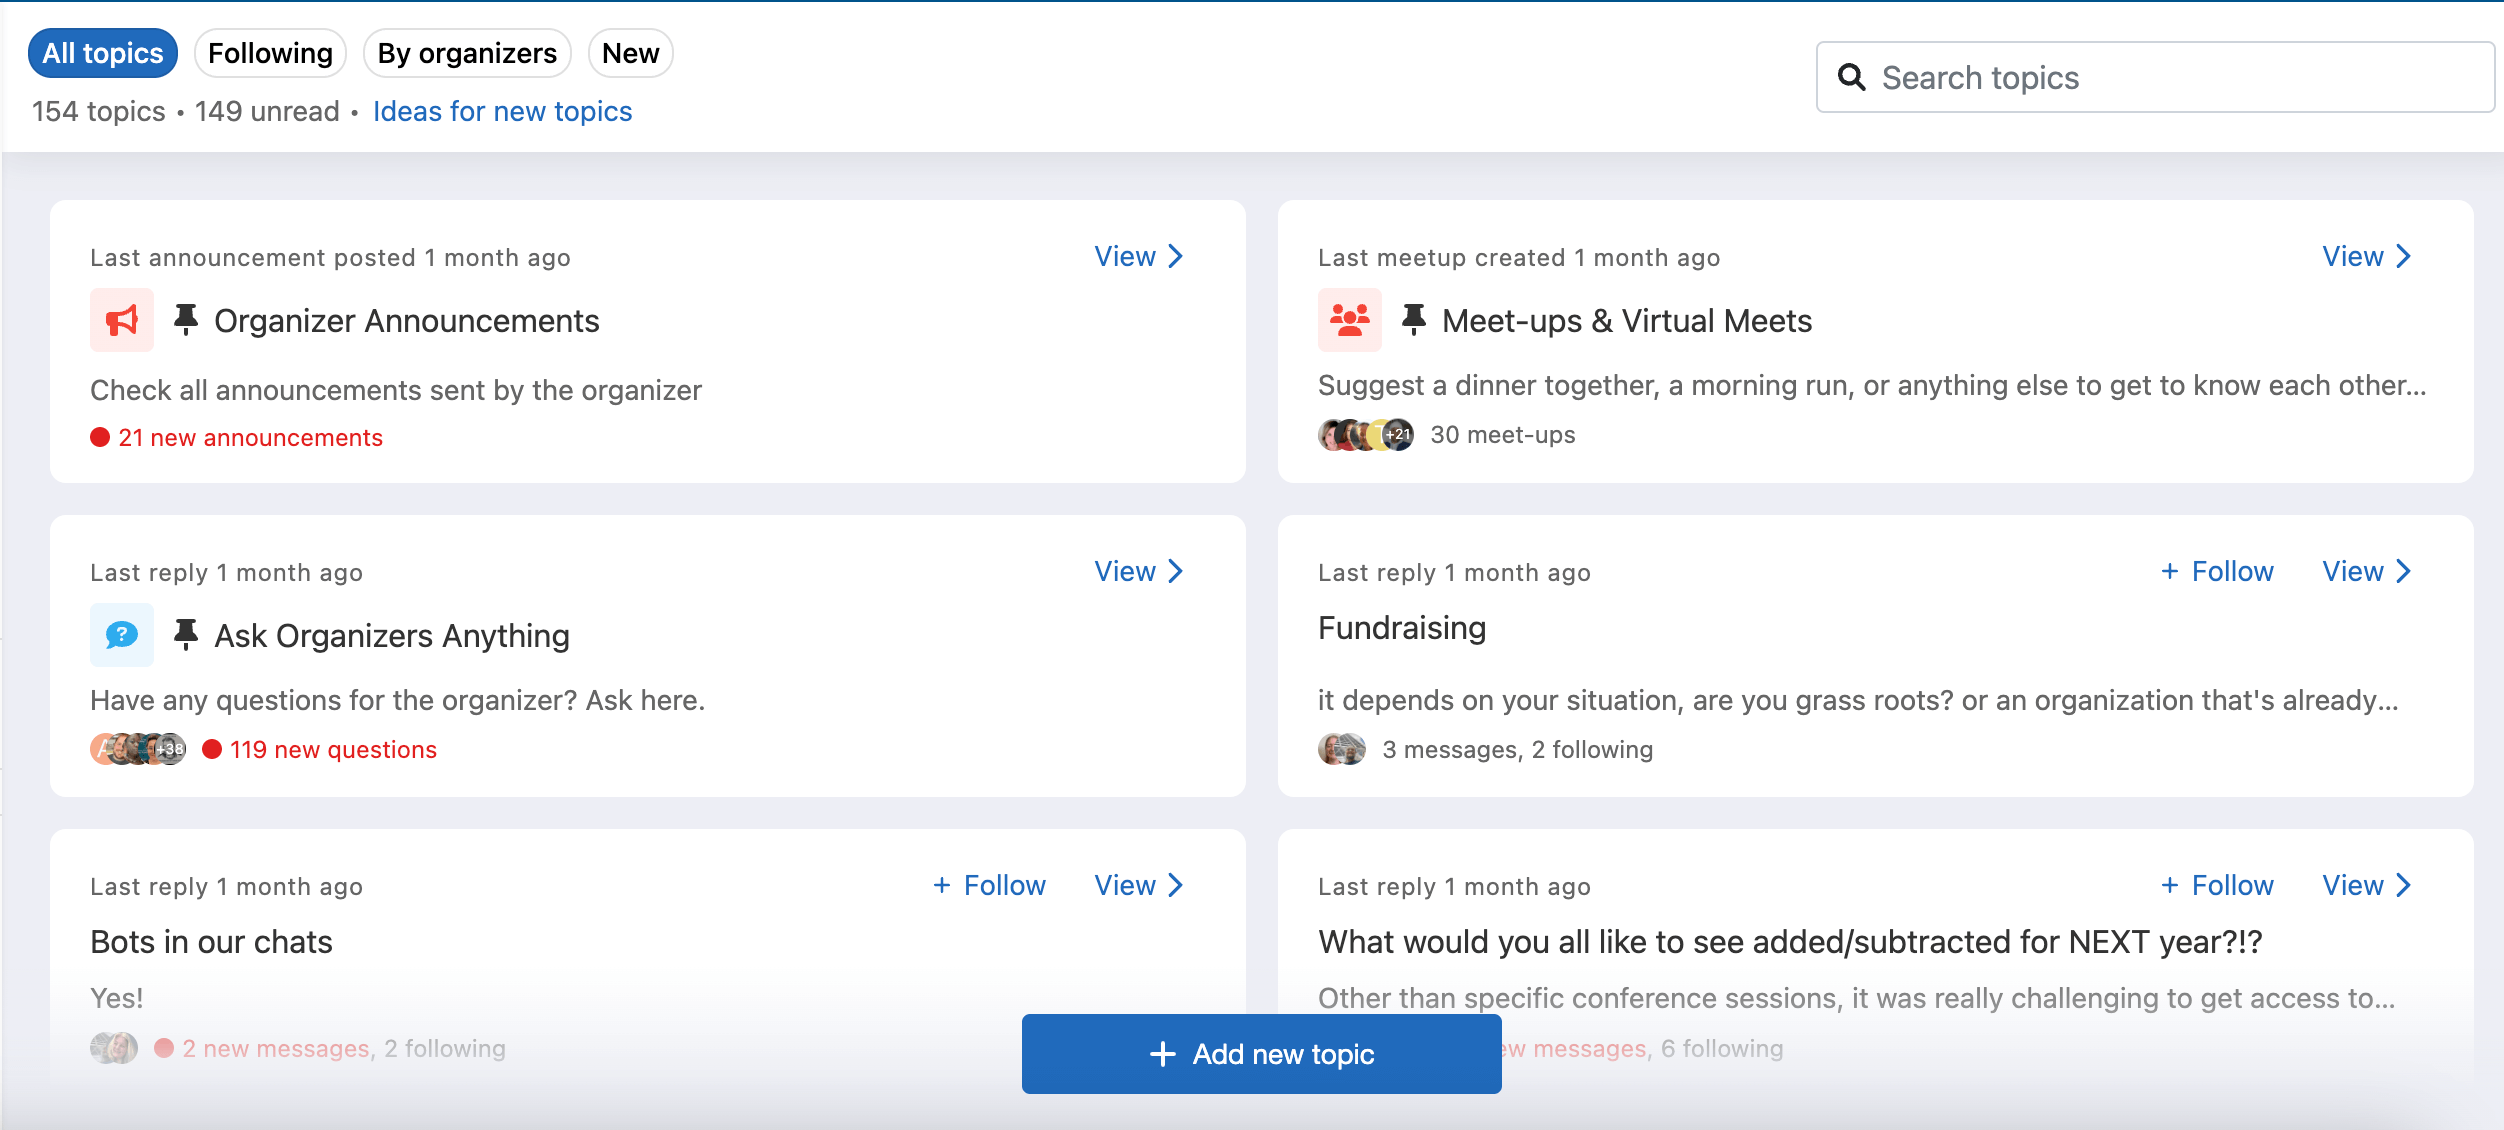The height and width of the screenshot is (1130, 2504).
Task: Follow the Fundraising topic
Action: tap(2217, 571)
